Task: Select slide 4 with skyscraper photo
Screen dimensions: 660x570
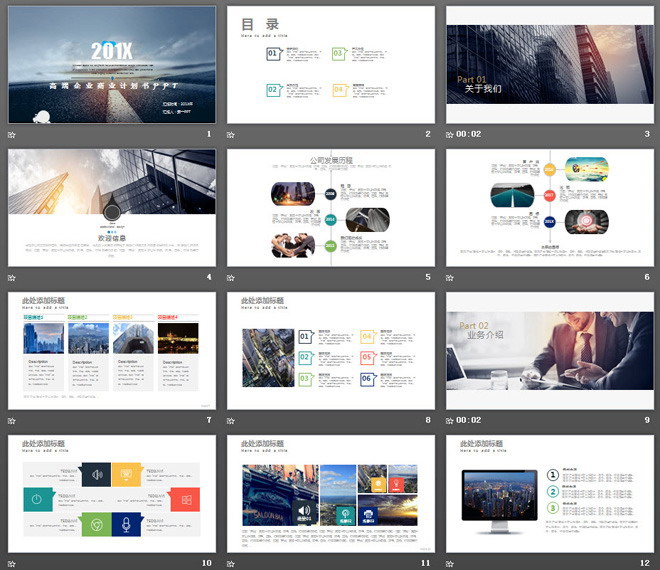Action: [x=112, y=208]
